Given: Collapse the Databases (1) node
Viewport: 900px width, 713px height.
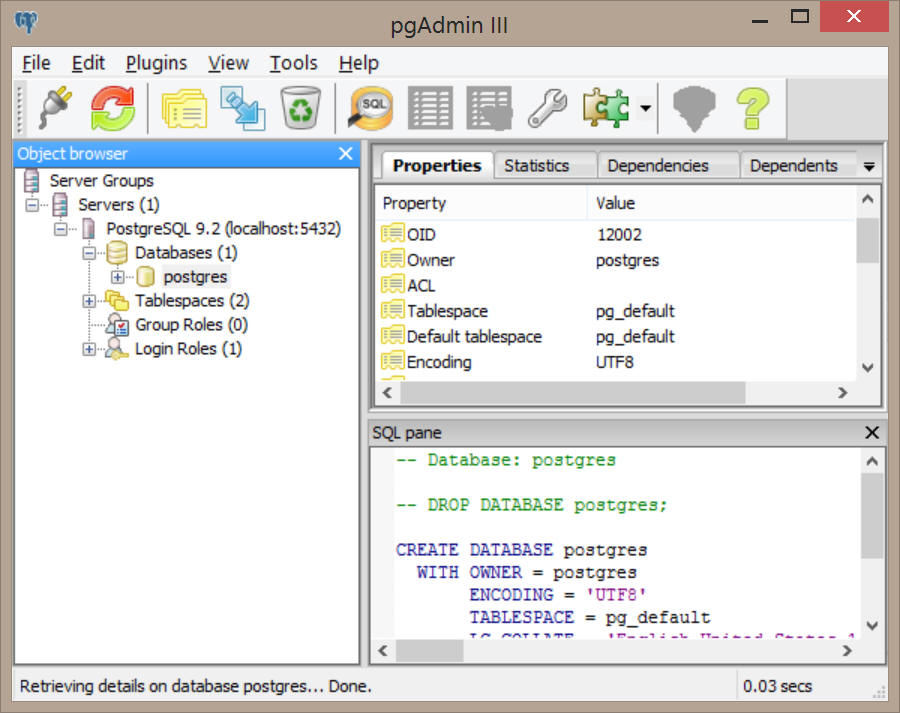Looking at the screenshot, I should pyautogui.click(x=89, y=253).
